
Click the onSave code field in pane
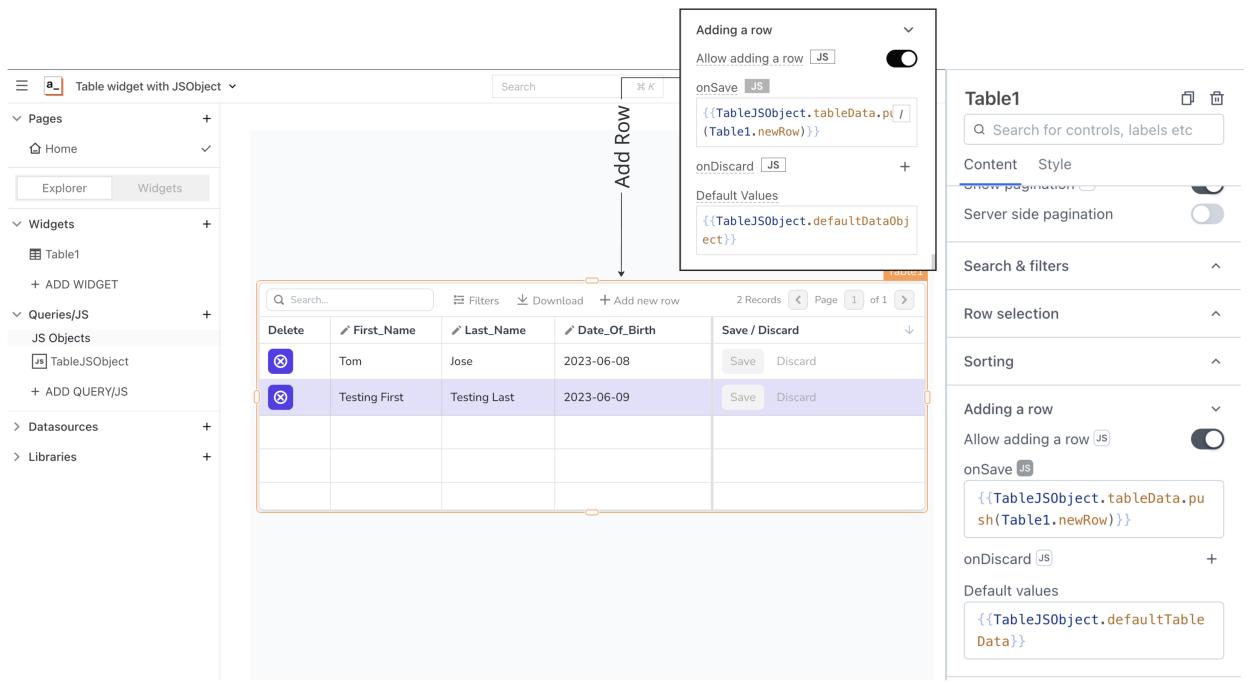[1094, 509]
